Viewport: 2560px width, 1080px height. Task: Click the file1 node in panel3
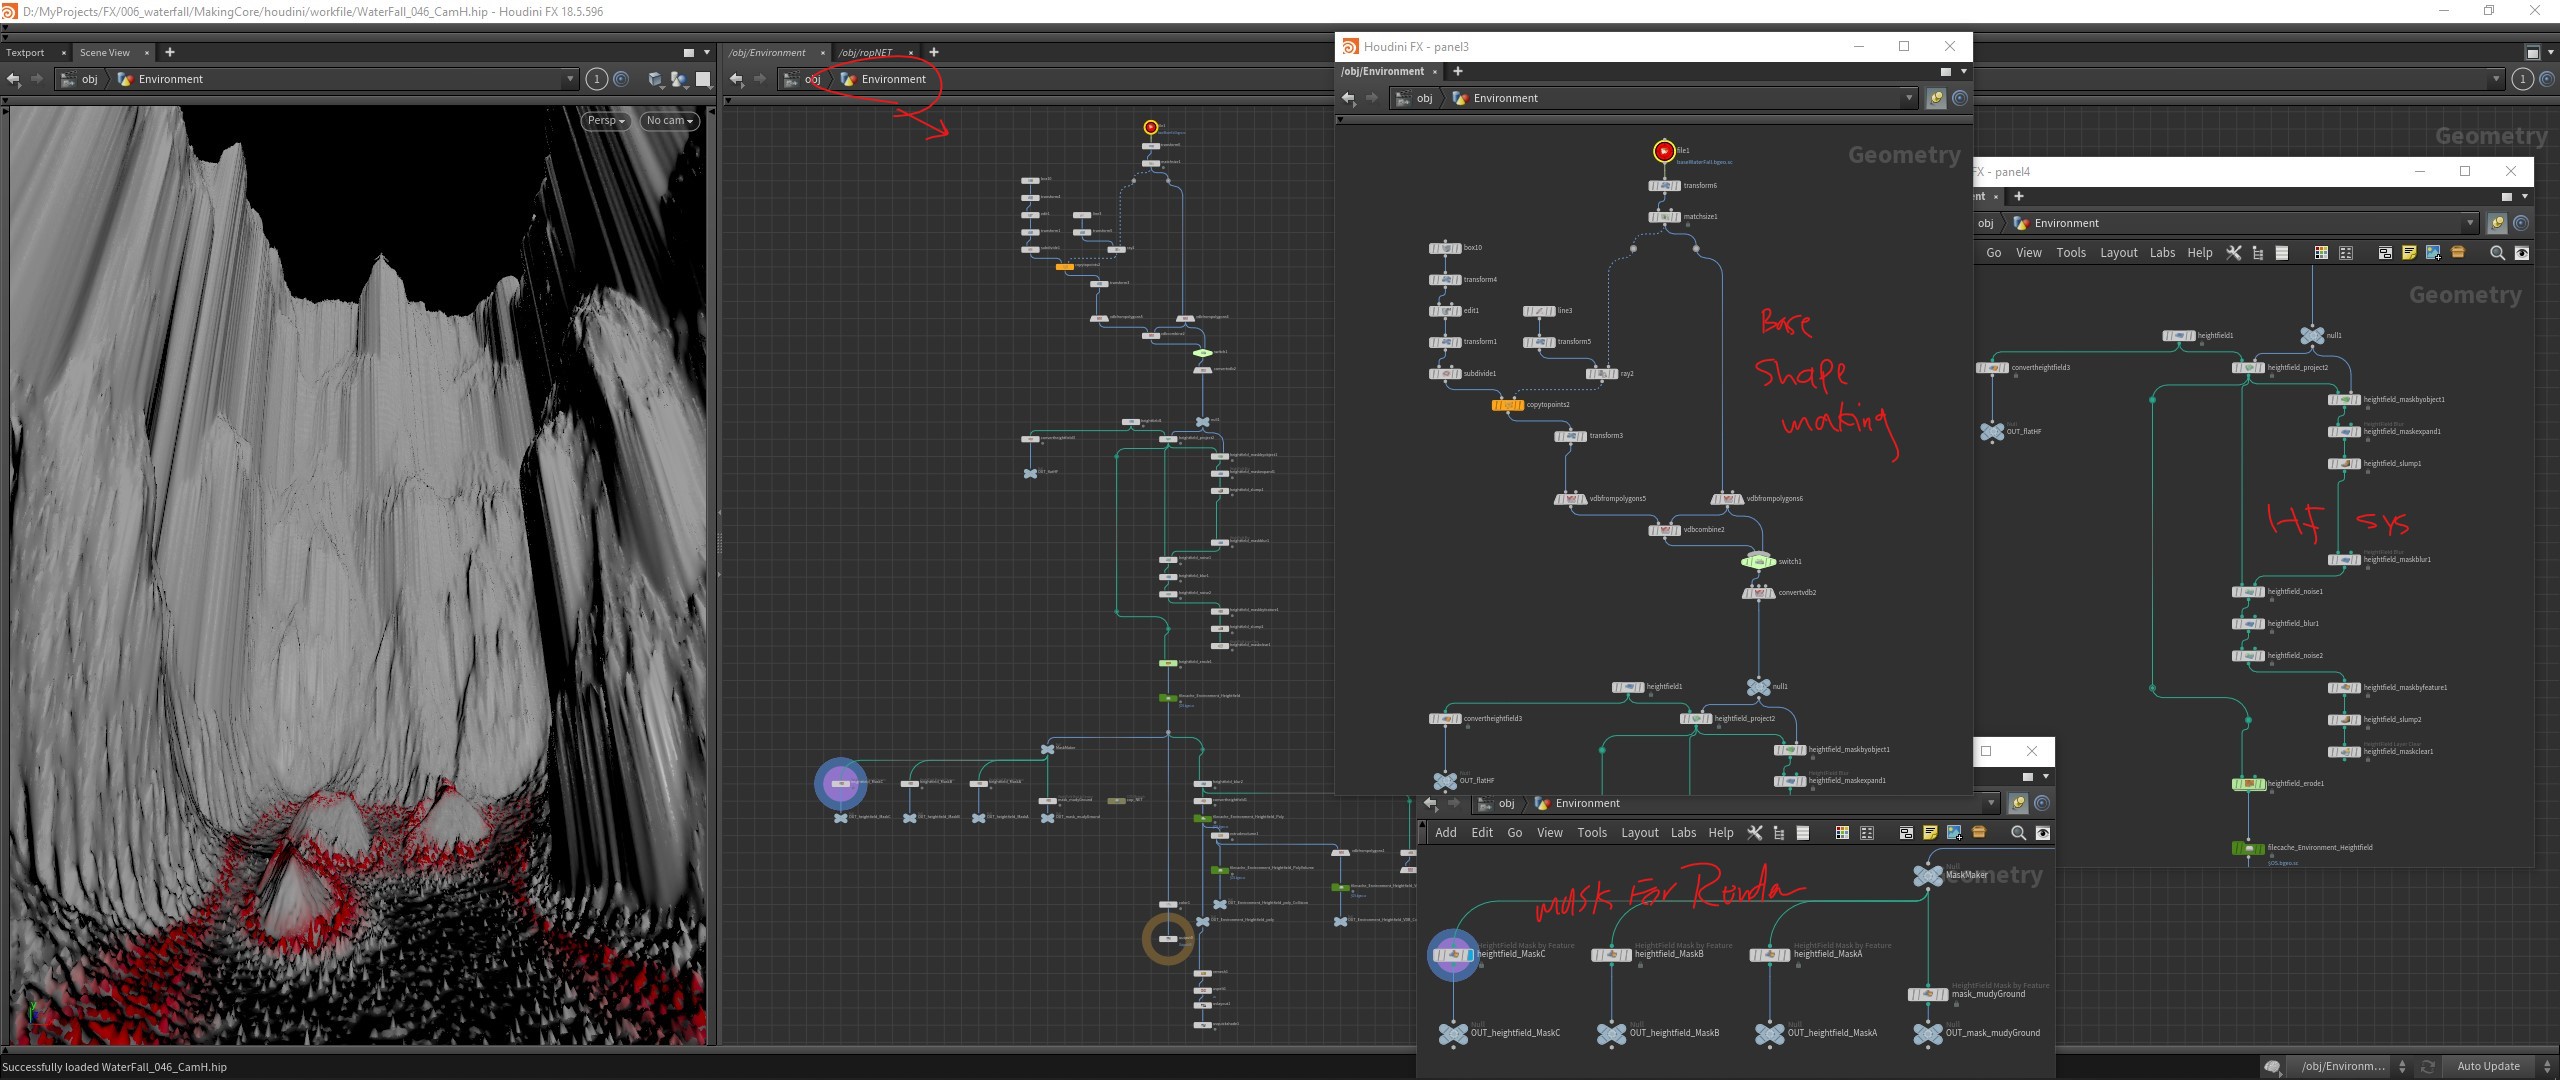coord(1664,151)
